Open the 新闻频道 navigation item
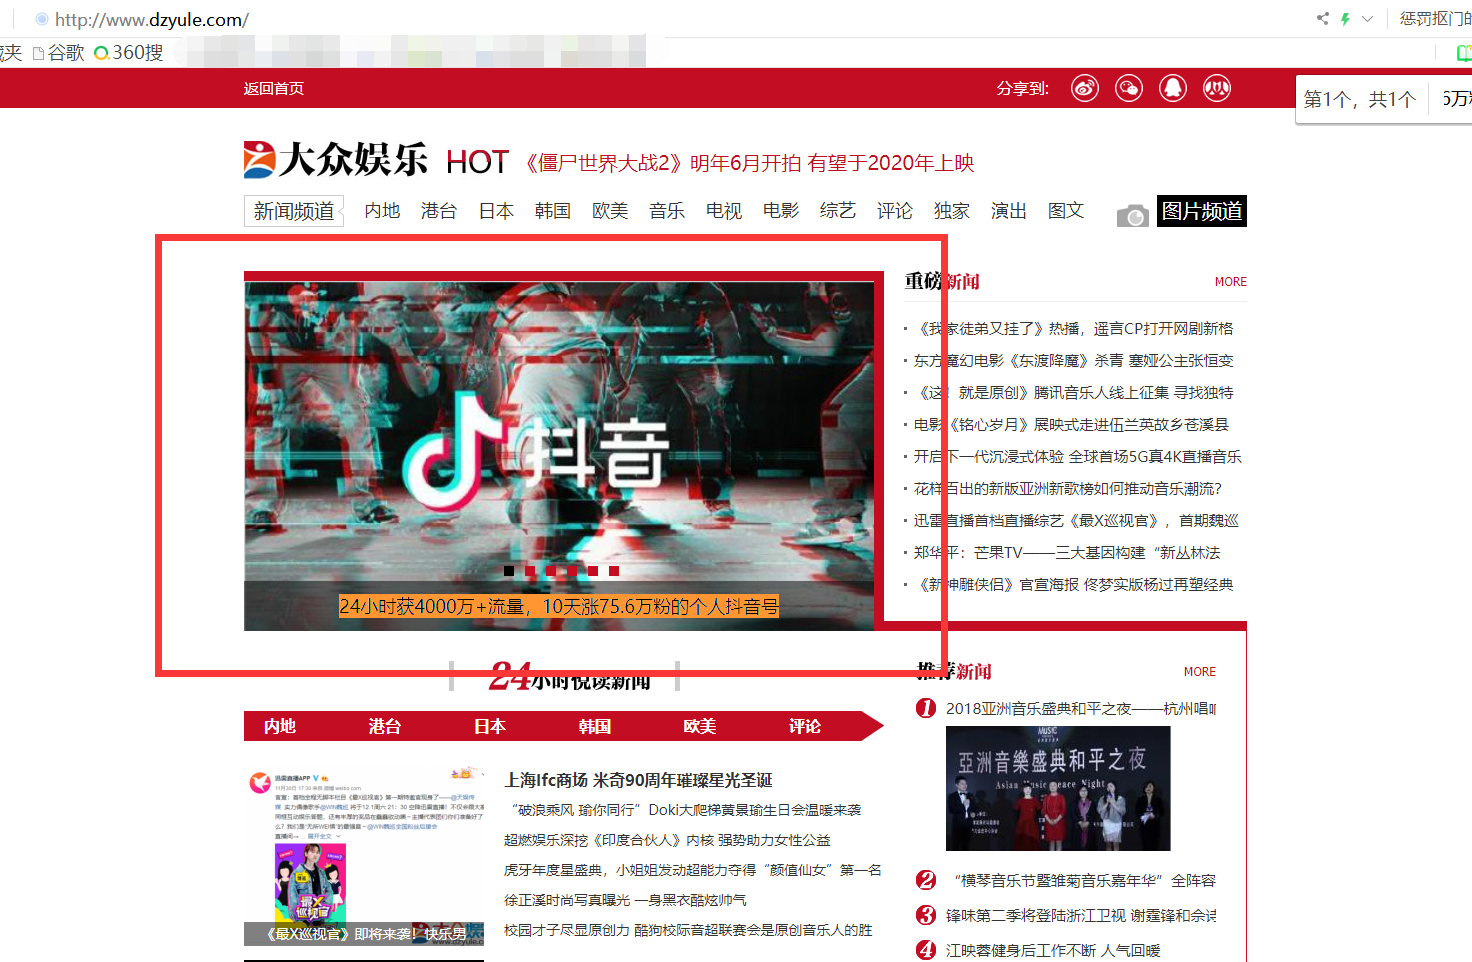This screenshot has width=1472, height=962. pos(294,211)
